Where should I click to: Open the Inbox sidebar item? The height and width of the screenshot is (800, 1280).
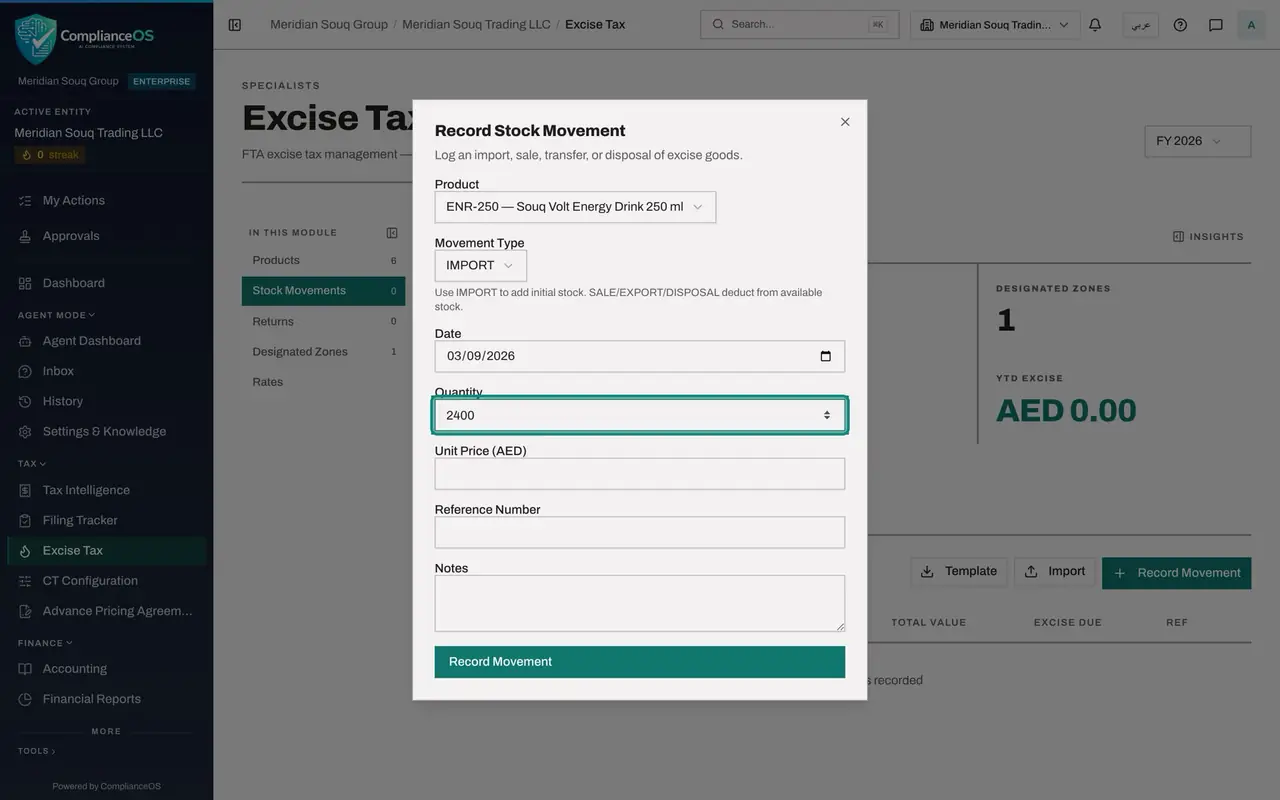(106, 371)
